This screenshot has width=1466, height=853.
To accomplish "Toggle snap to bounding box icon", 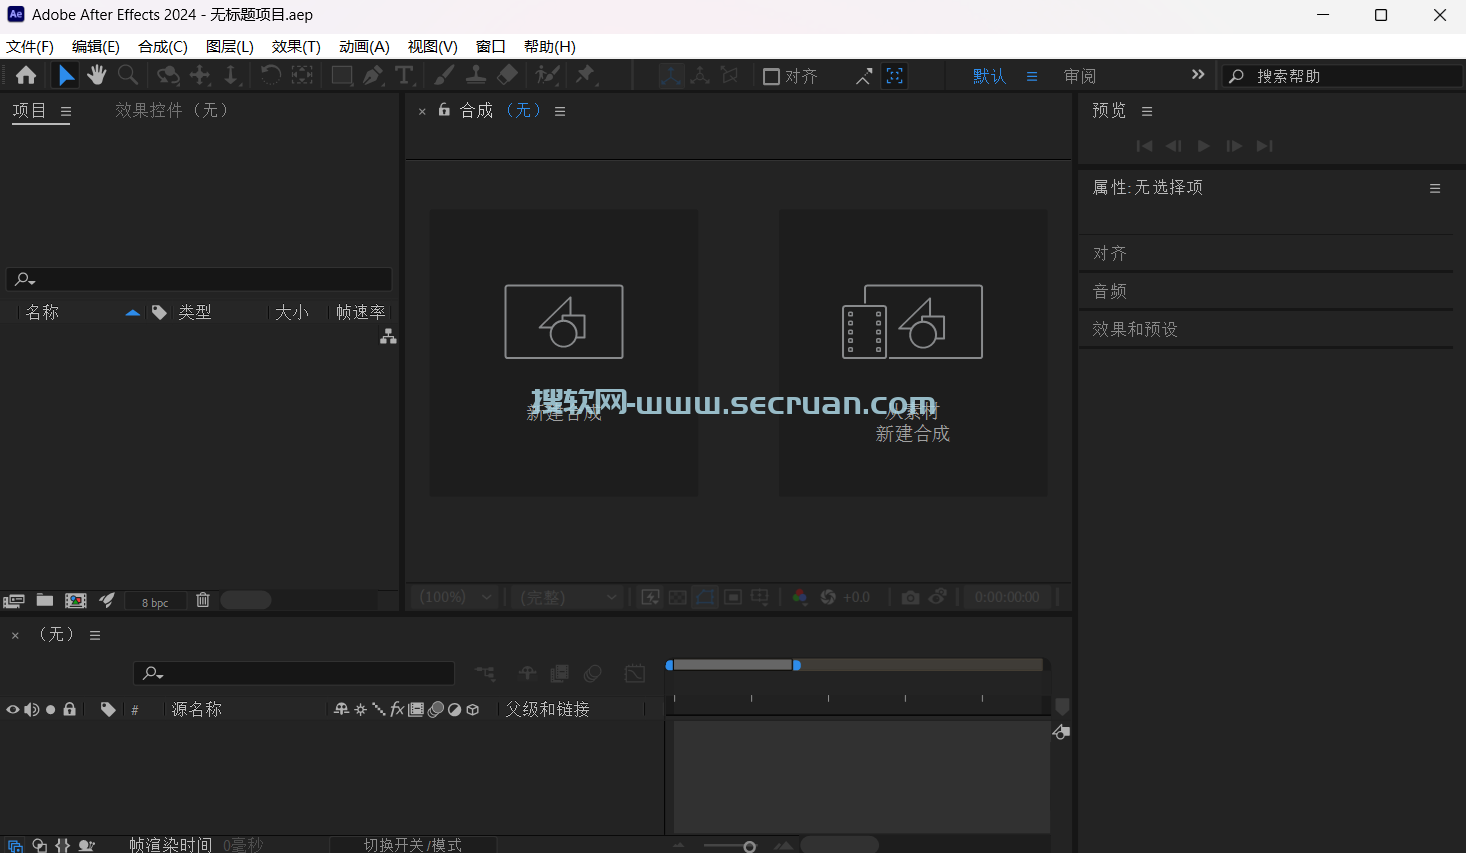I will pyautogui.click(x=895, y=76).
